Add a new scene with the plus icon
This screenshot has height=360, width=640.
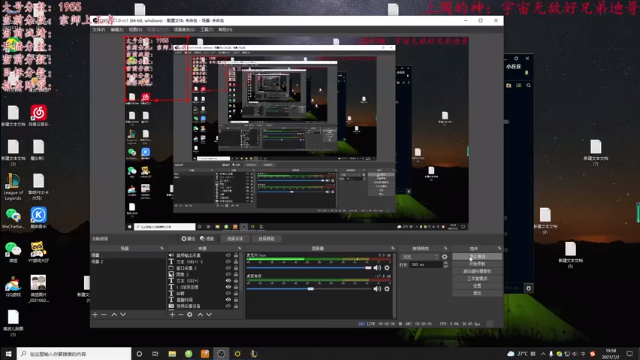point(95,315)
